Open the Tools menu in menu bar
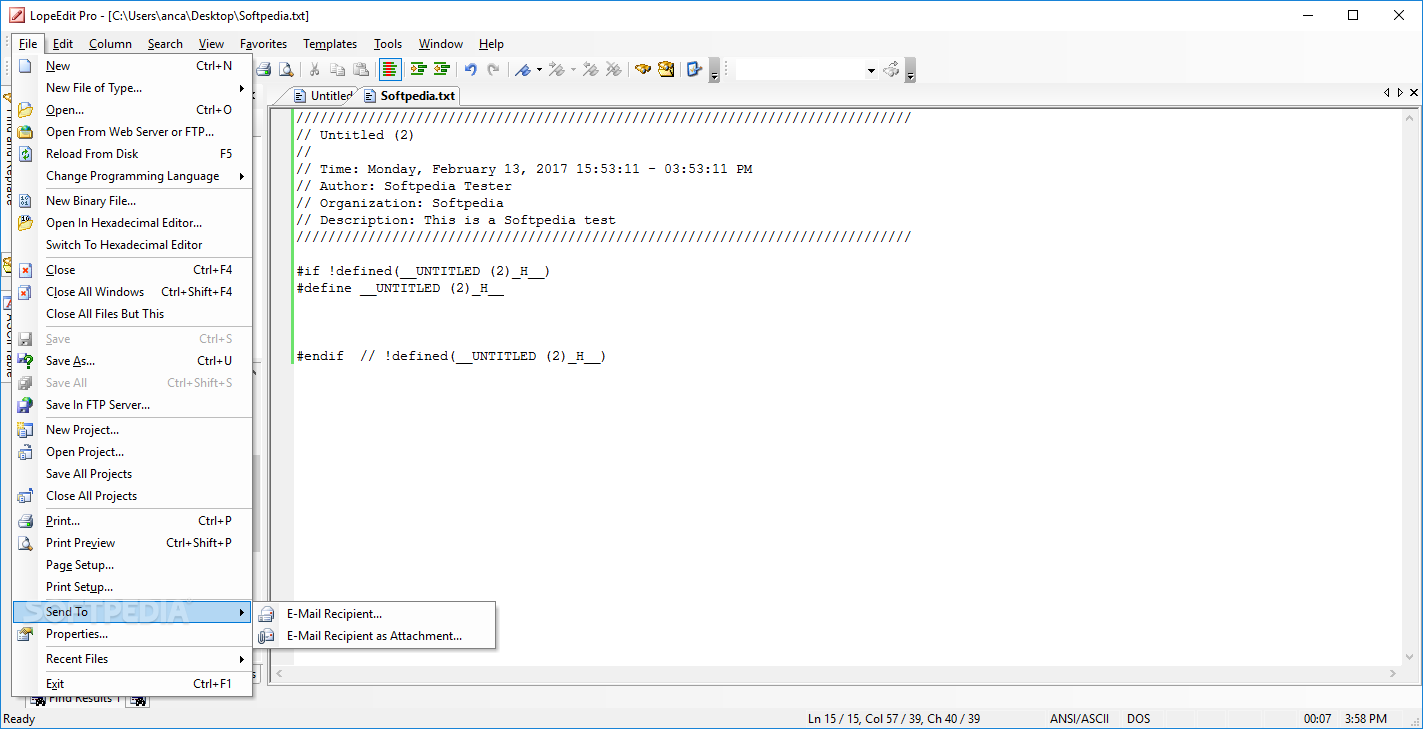 pyautogui.click(x=388, y=43)
